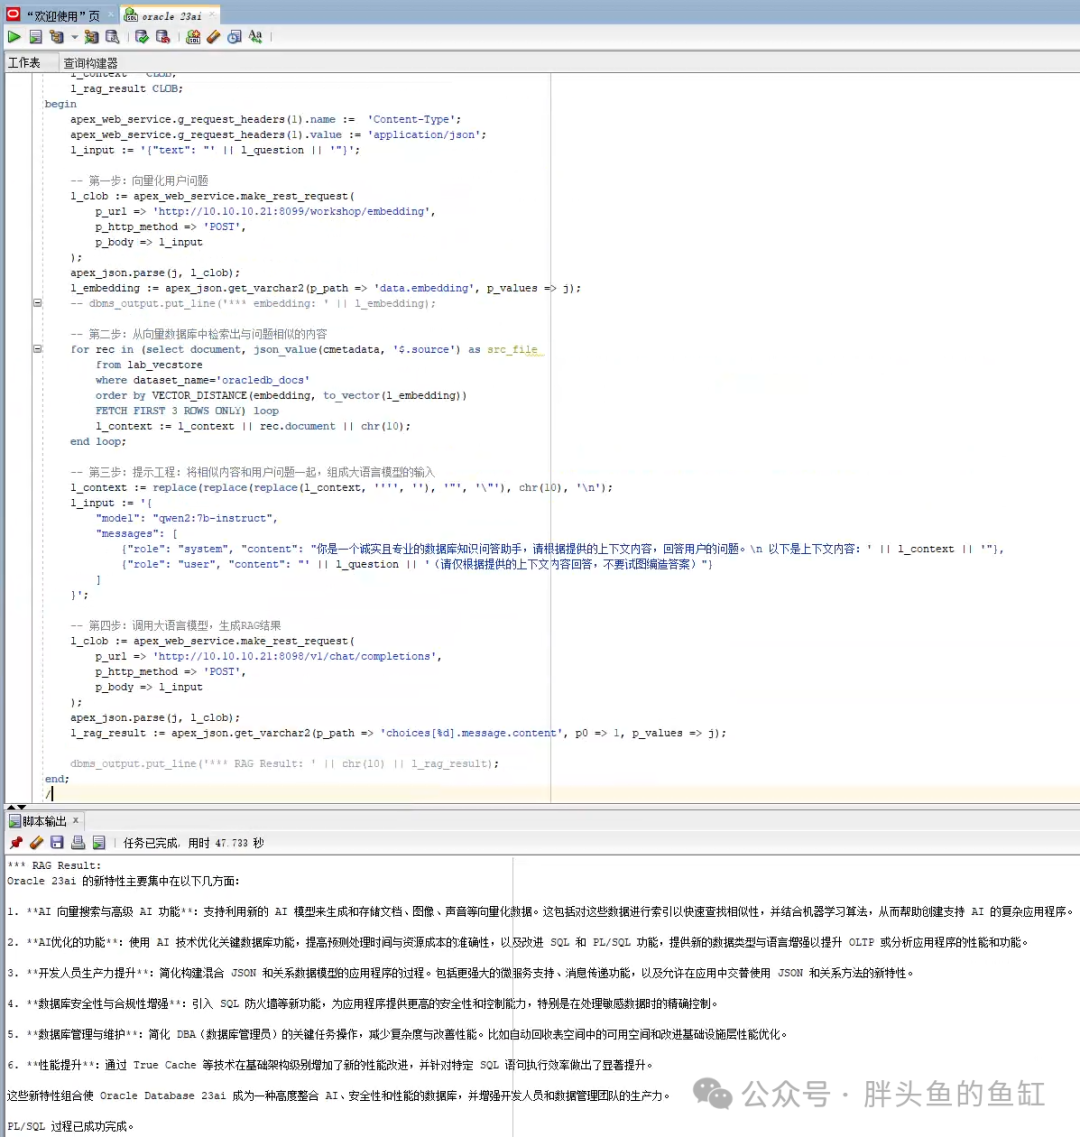
Task: Close the “欢迎使用”页 tab
Action: 111,14
